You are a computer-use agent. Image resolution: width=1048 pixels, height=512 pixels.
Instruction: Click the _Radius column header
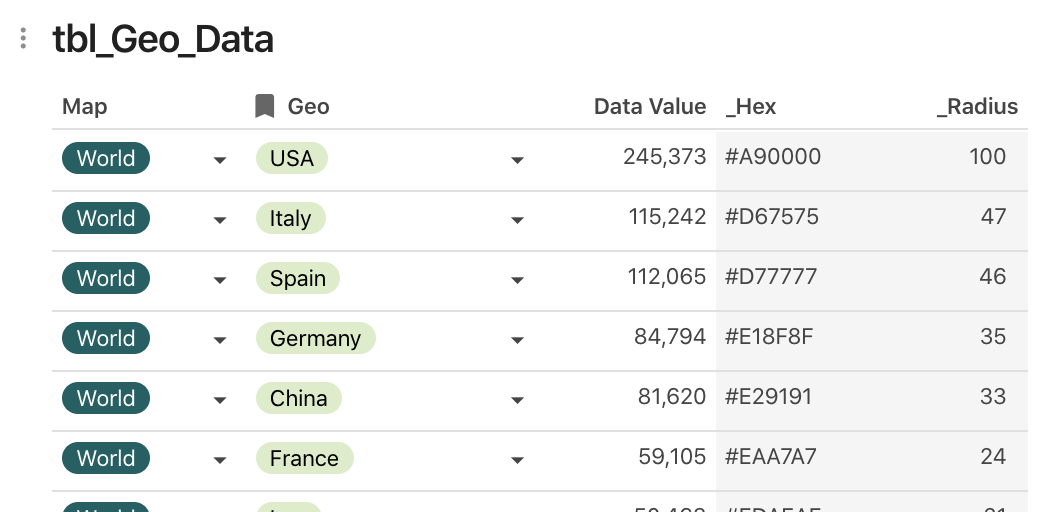(x=977, y=106)
